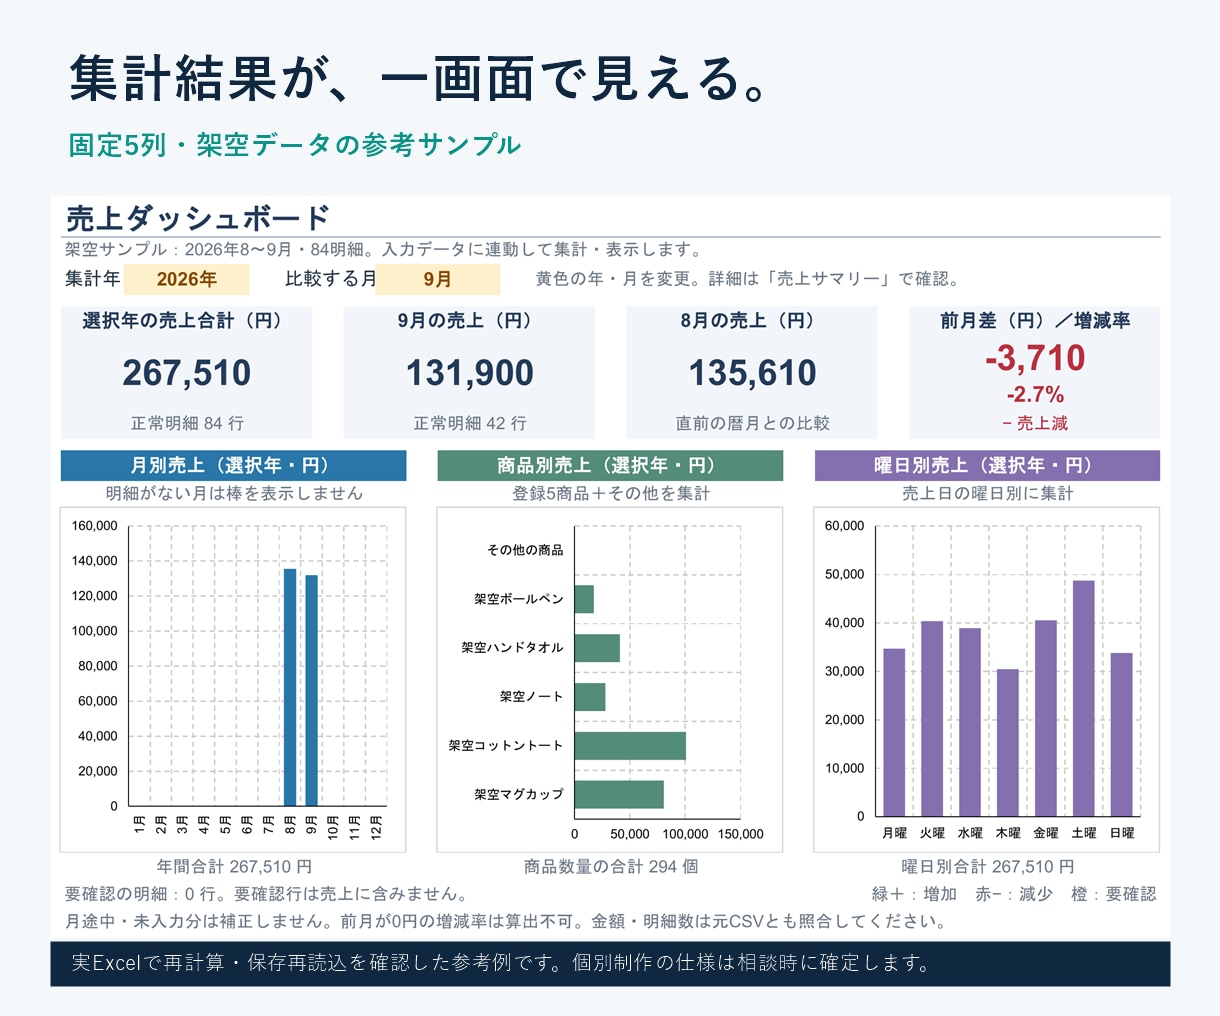Screen dimensions: 1220x1016
Task: Click the total sales value 267,510
Action: click(x=187, y=373)
